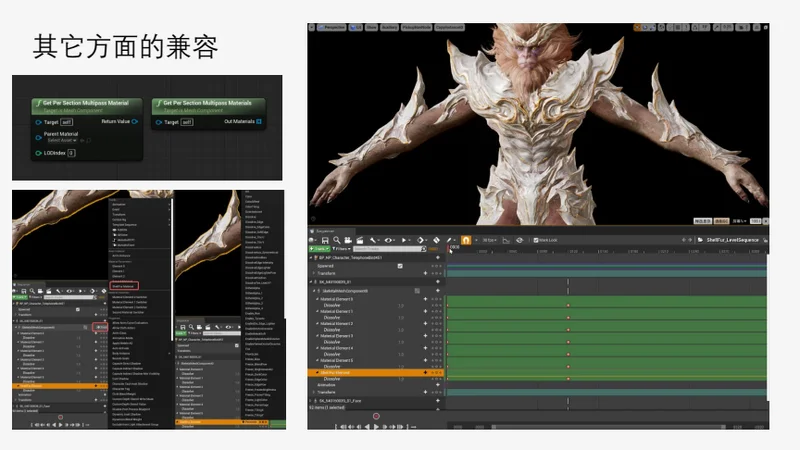Click the magnifier Browse icon in Sequencer toolbar
800x450 pixels.
tap(337, 240)
